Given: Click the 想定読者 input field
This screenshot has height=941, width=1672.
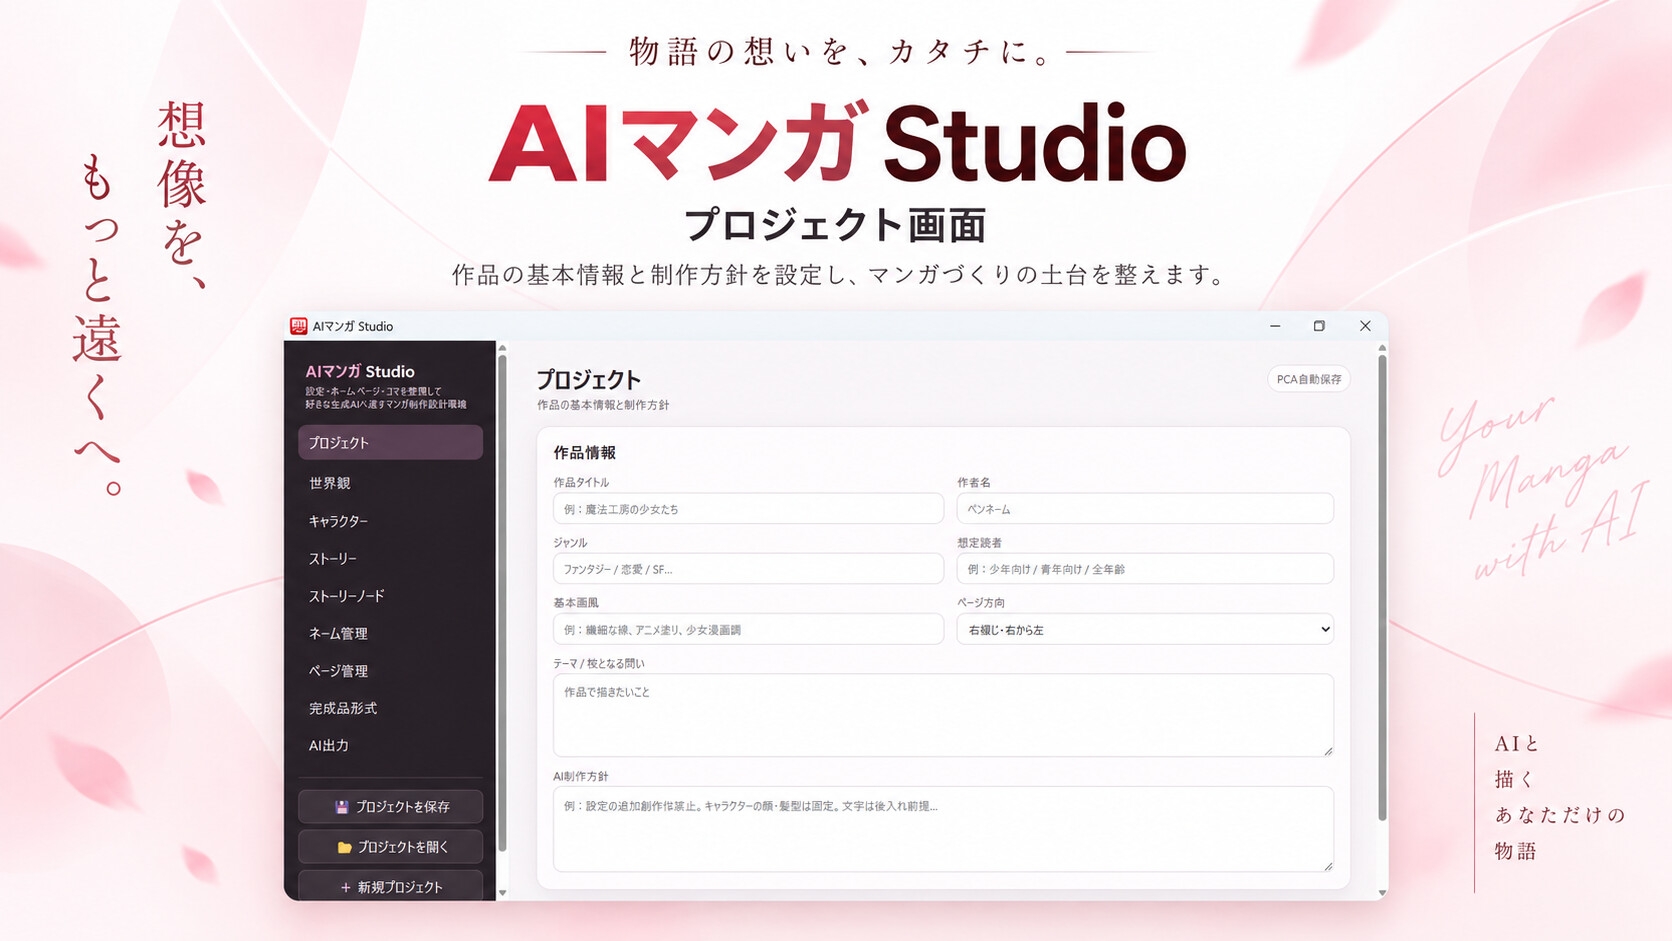Looking at the screenshot, I should point(1145,569).
